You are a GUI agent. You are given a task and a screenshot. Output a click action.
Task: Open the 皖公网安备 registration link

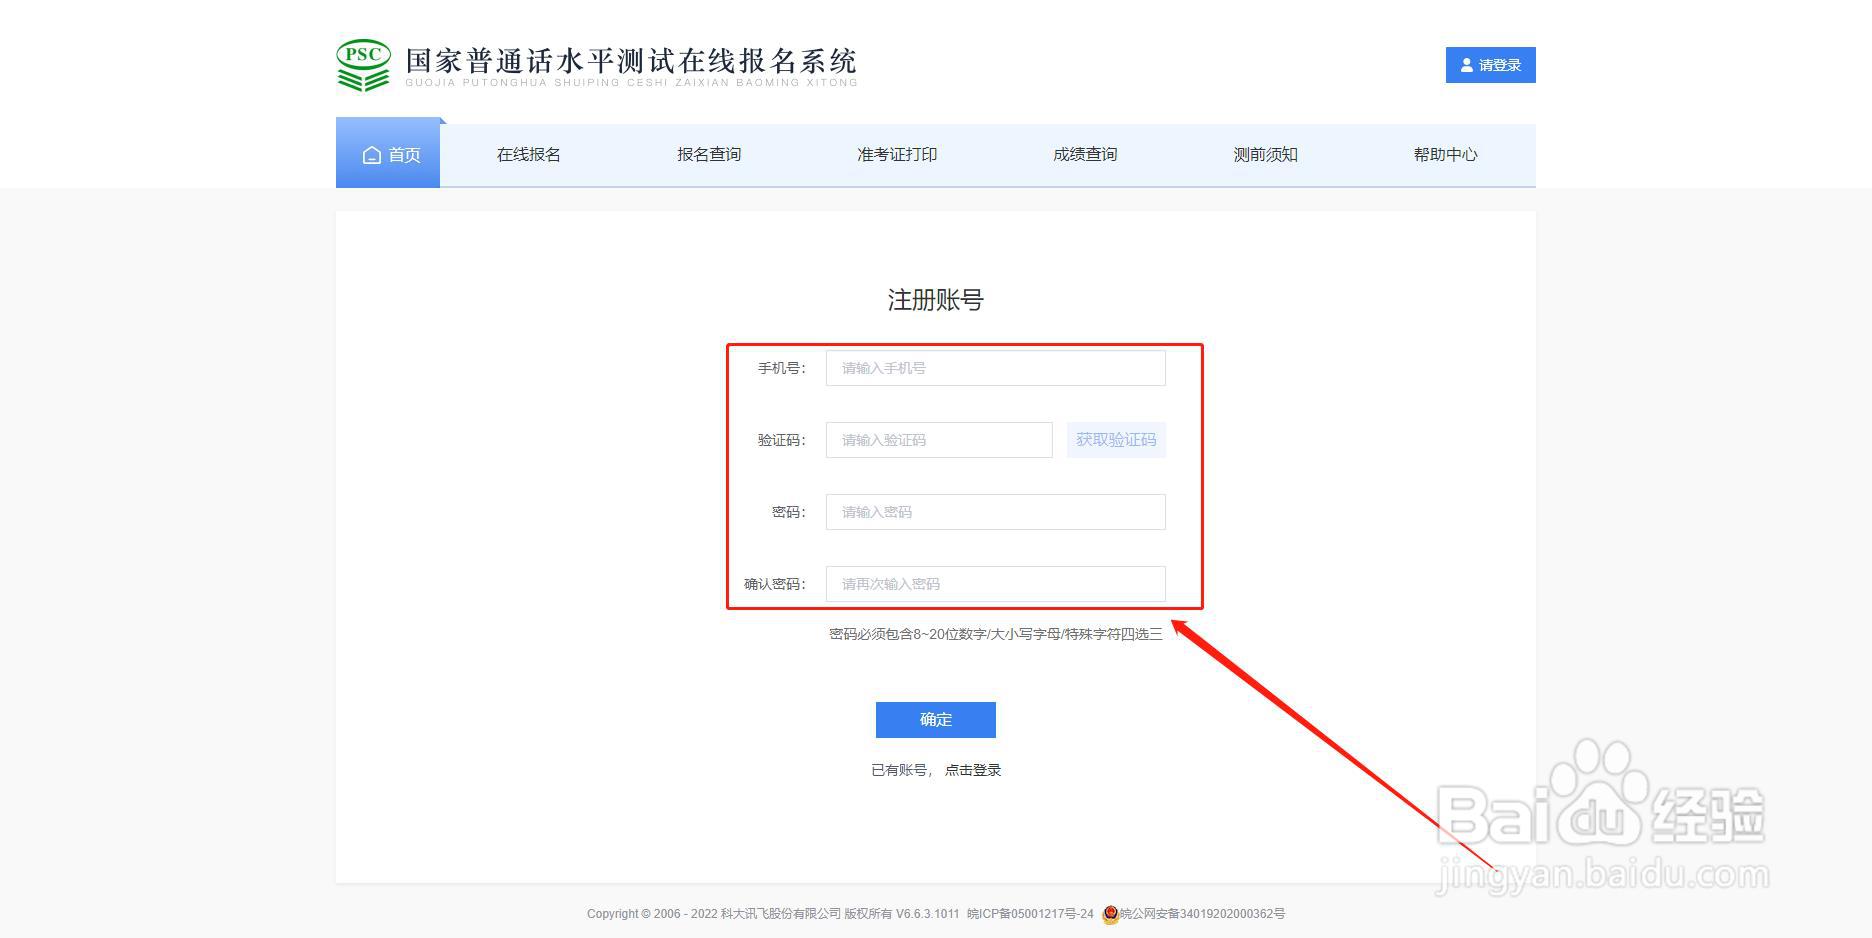[1203, 913]
